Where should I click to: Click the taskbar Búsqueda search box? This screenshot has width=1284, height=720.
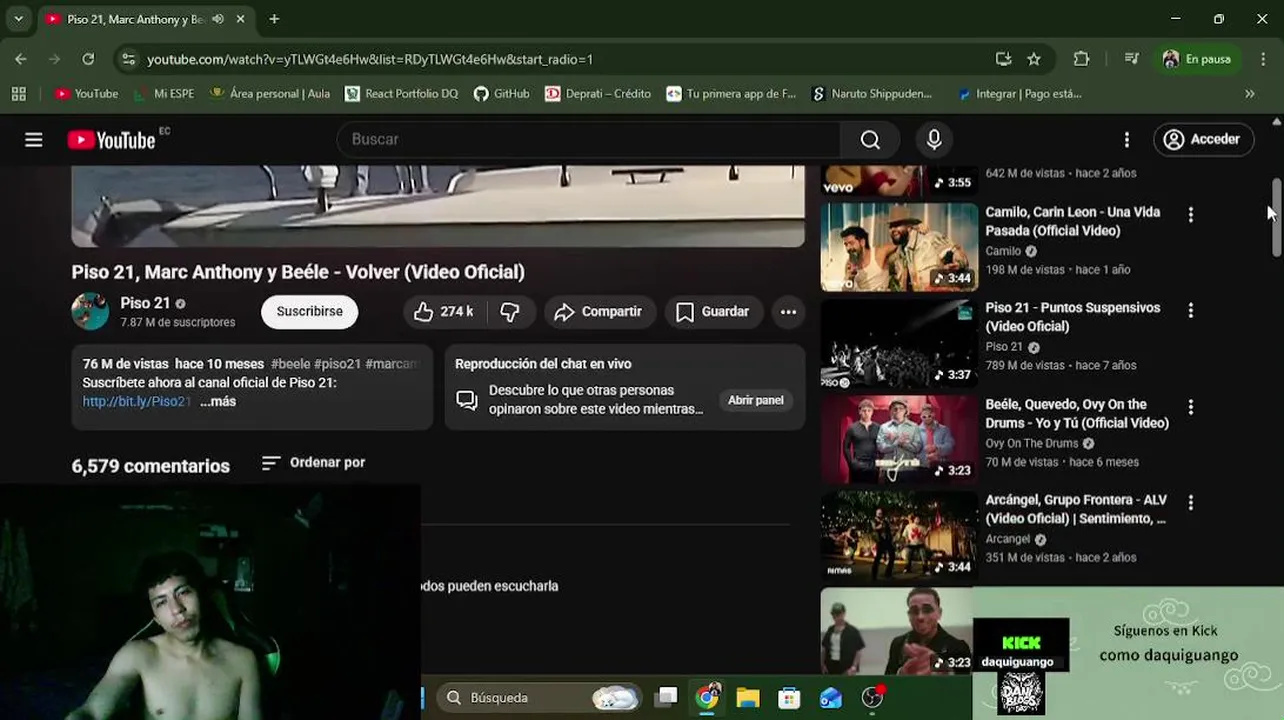(x=540, y=697)
